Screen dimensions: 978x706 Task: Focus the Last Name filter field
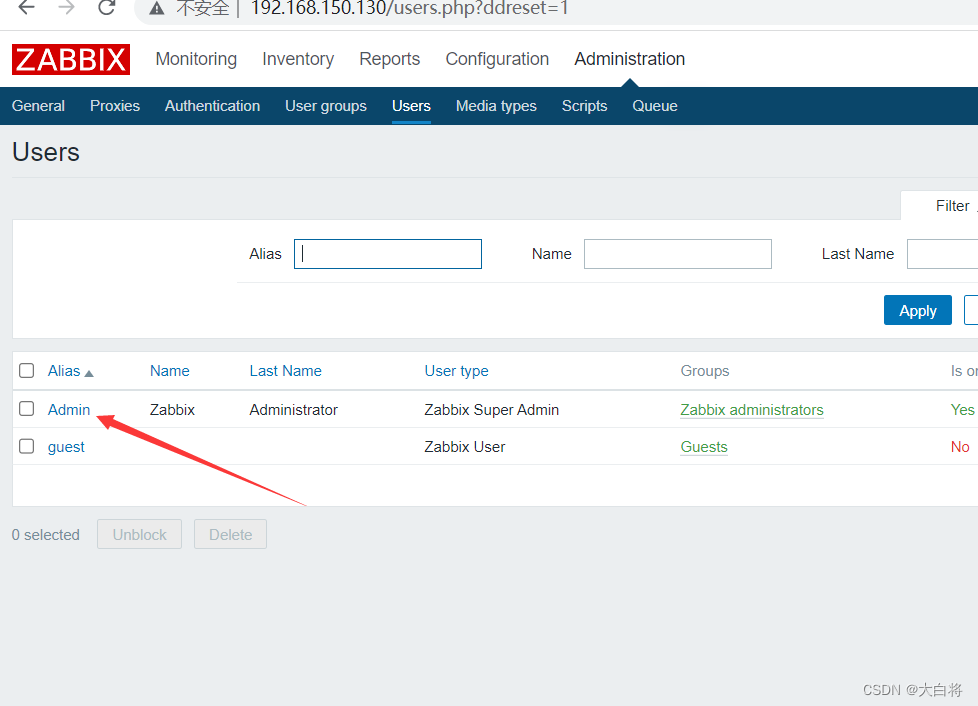(x=942, y=254)
